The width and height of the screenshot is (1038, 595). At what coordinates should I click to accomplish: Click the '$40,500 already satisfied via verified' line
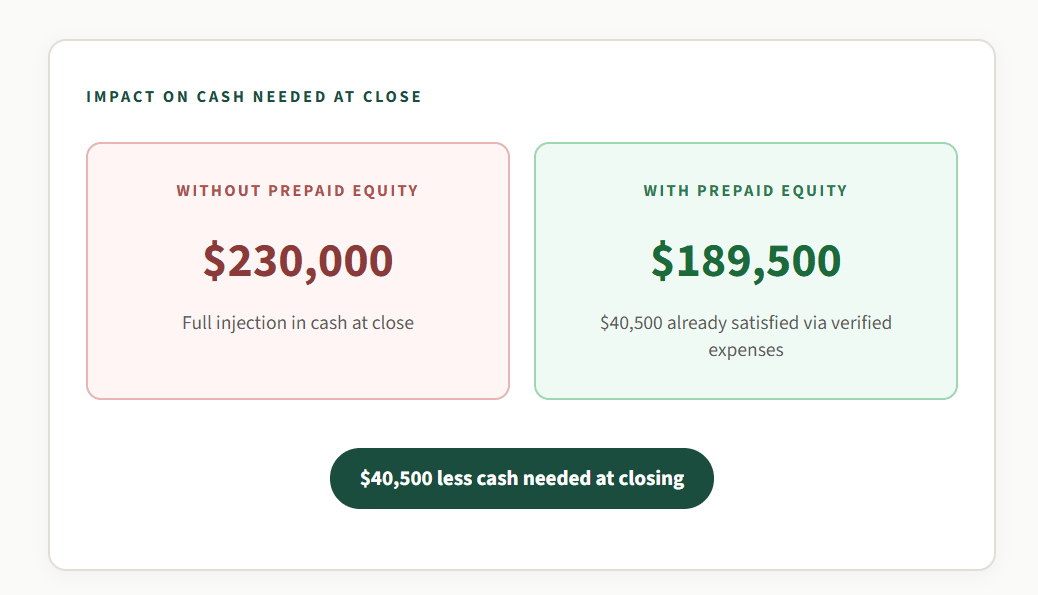(x=745, y=323)
